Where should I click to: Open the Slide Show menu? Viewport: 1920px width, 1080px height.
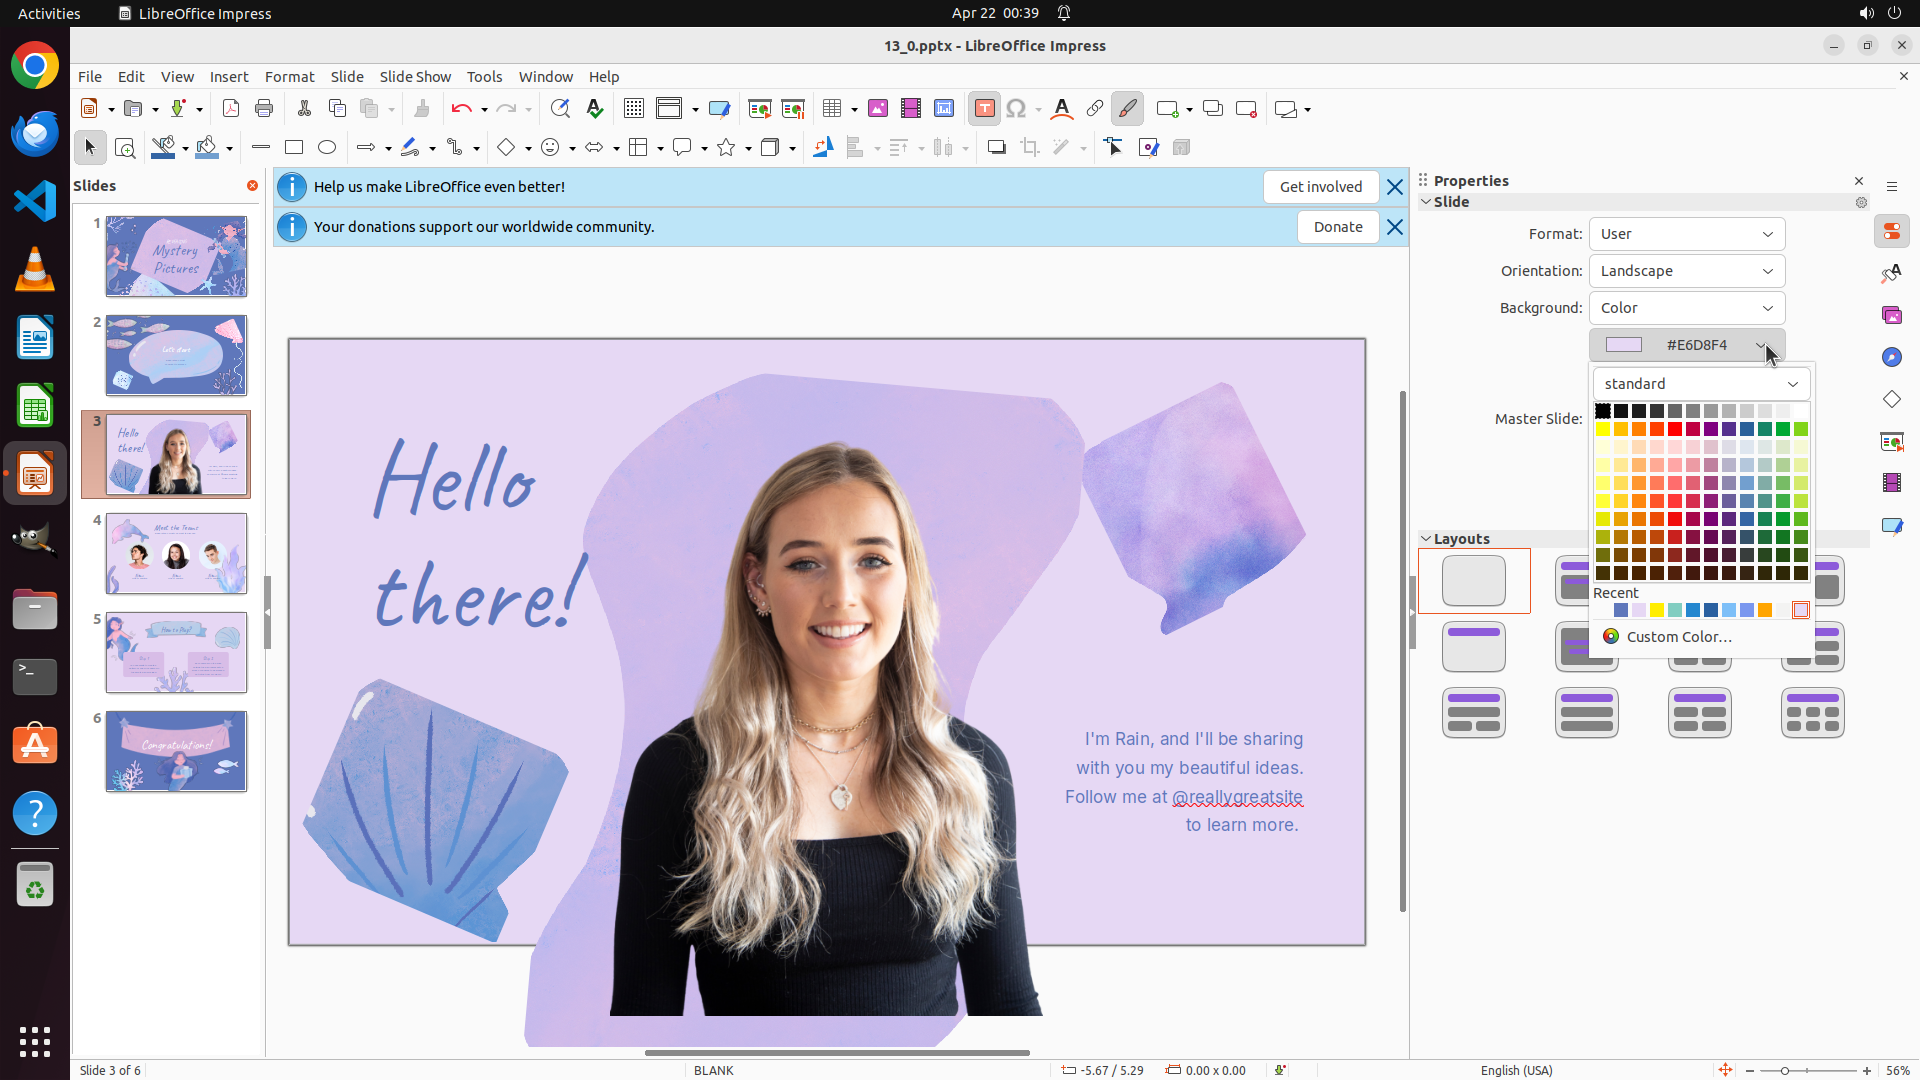(x=415, y=77)
